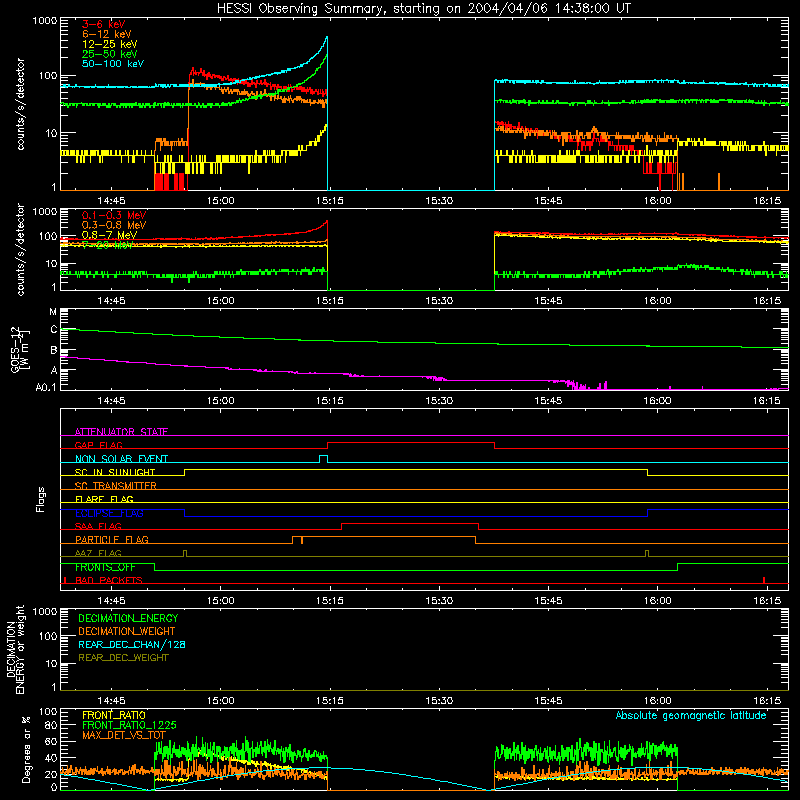Click the 25-50 keV legend label
This screenshot has height=800, width=800.
[109, 54]
